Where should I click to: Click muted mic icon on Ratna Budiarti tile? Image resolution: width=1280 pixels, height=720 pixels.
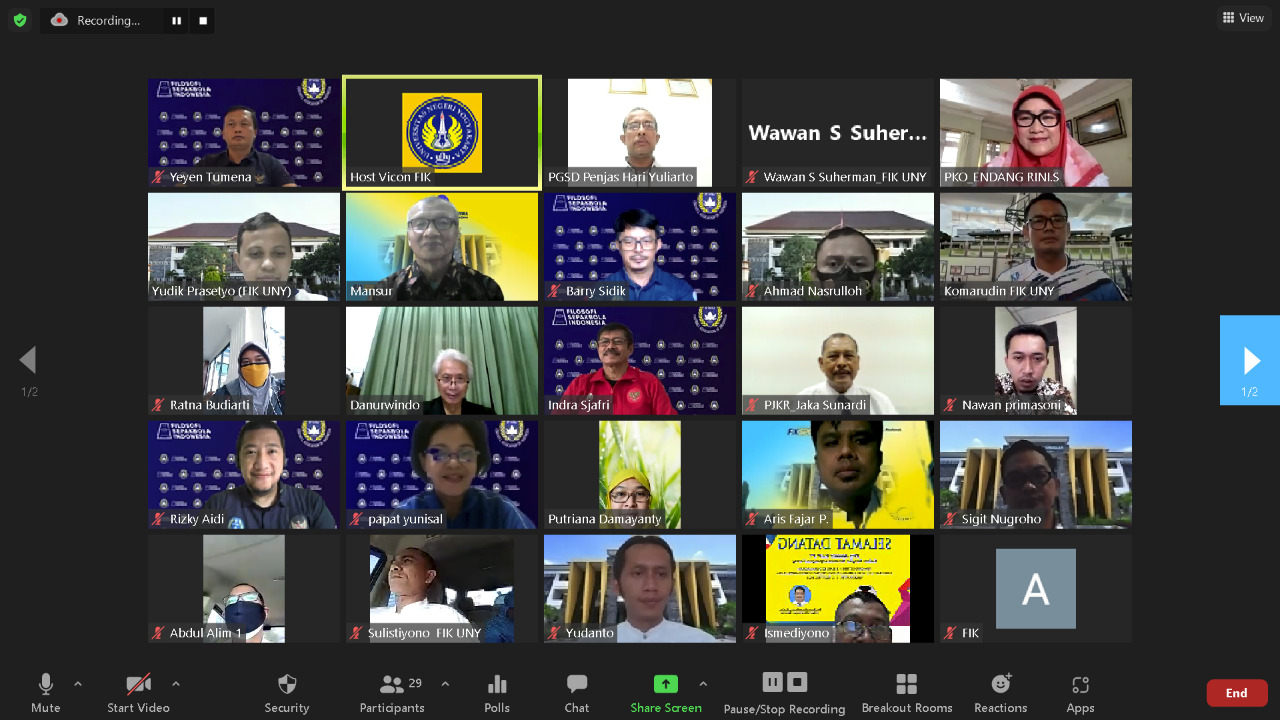click(158, 405)
